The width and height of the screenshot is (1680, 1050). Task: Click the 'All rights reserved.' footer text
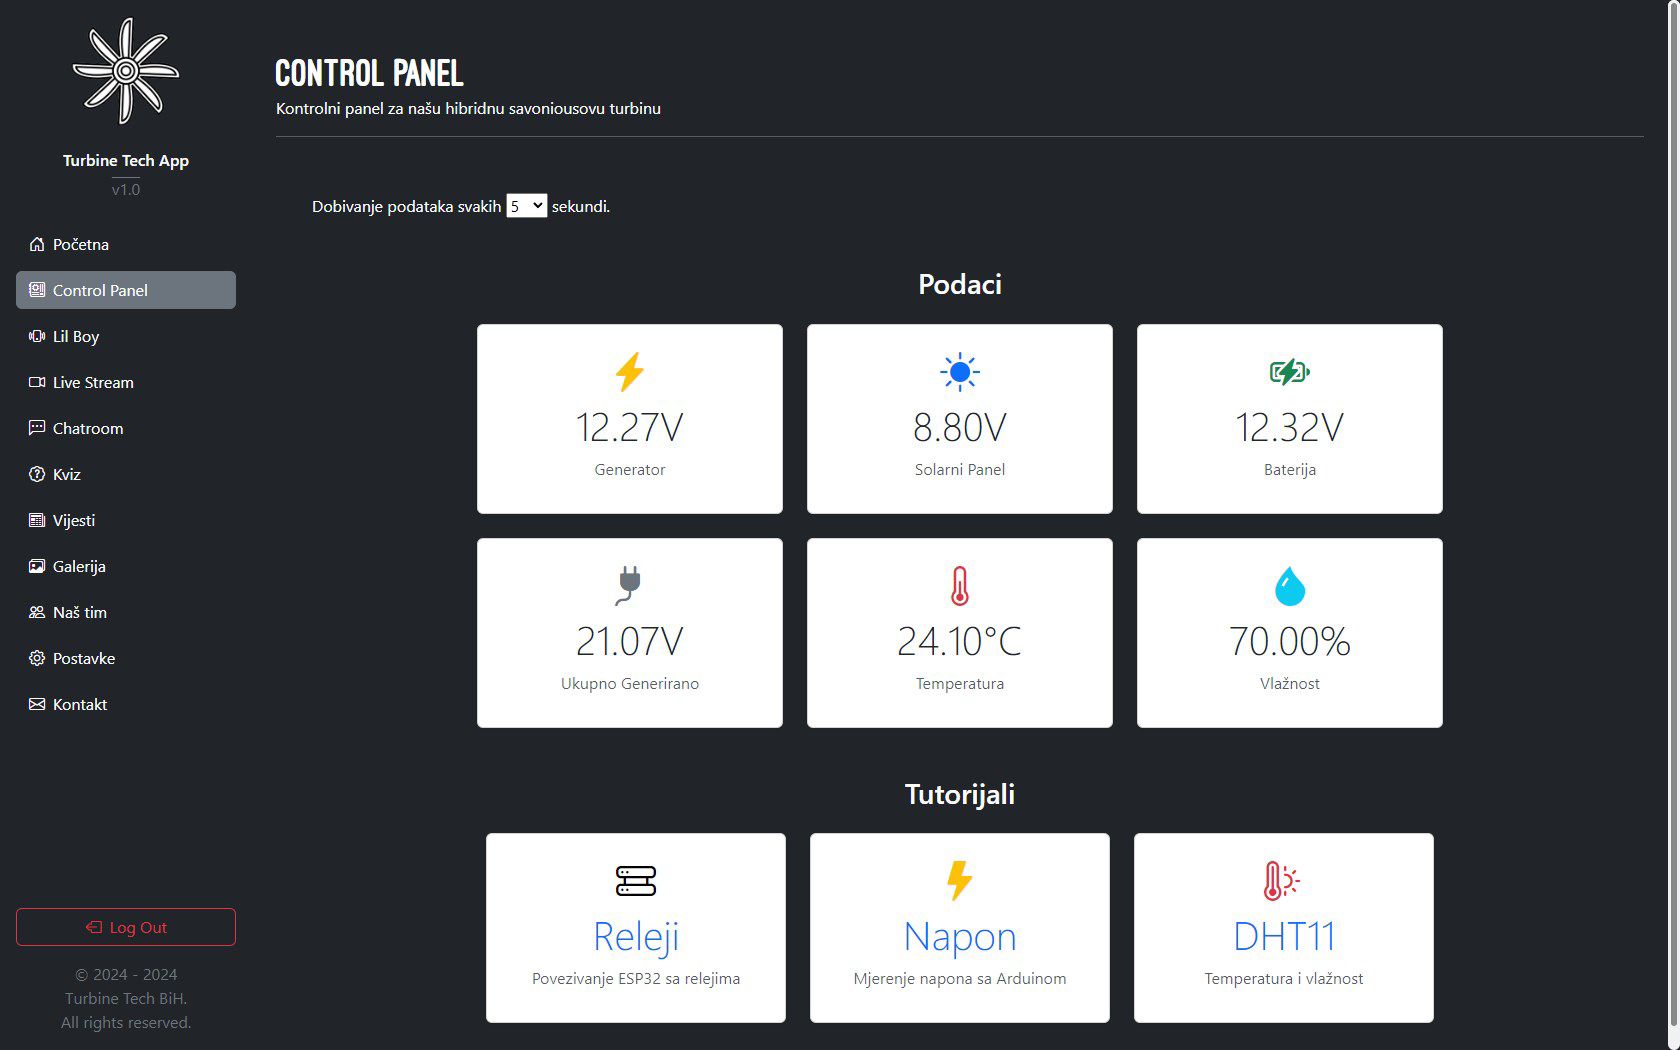pos(126,1022)
